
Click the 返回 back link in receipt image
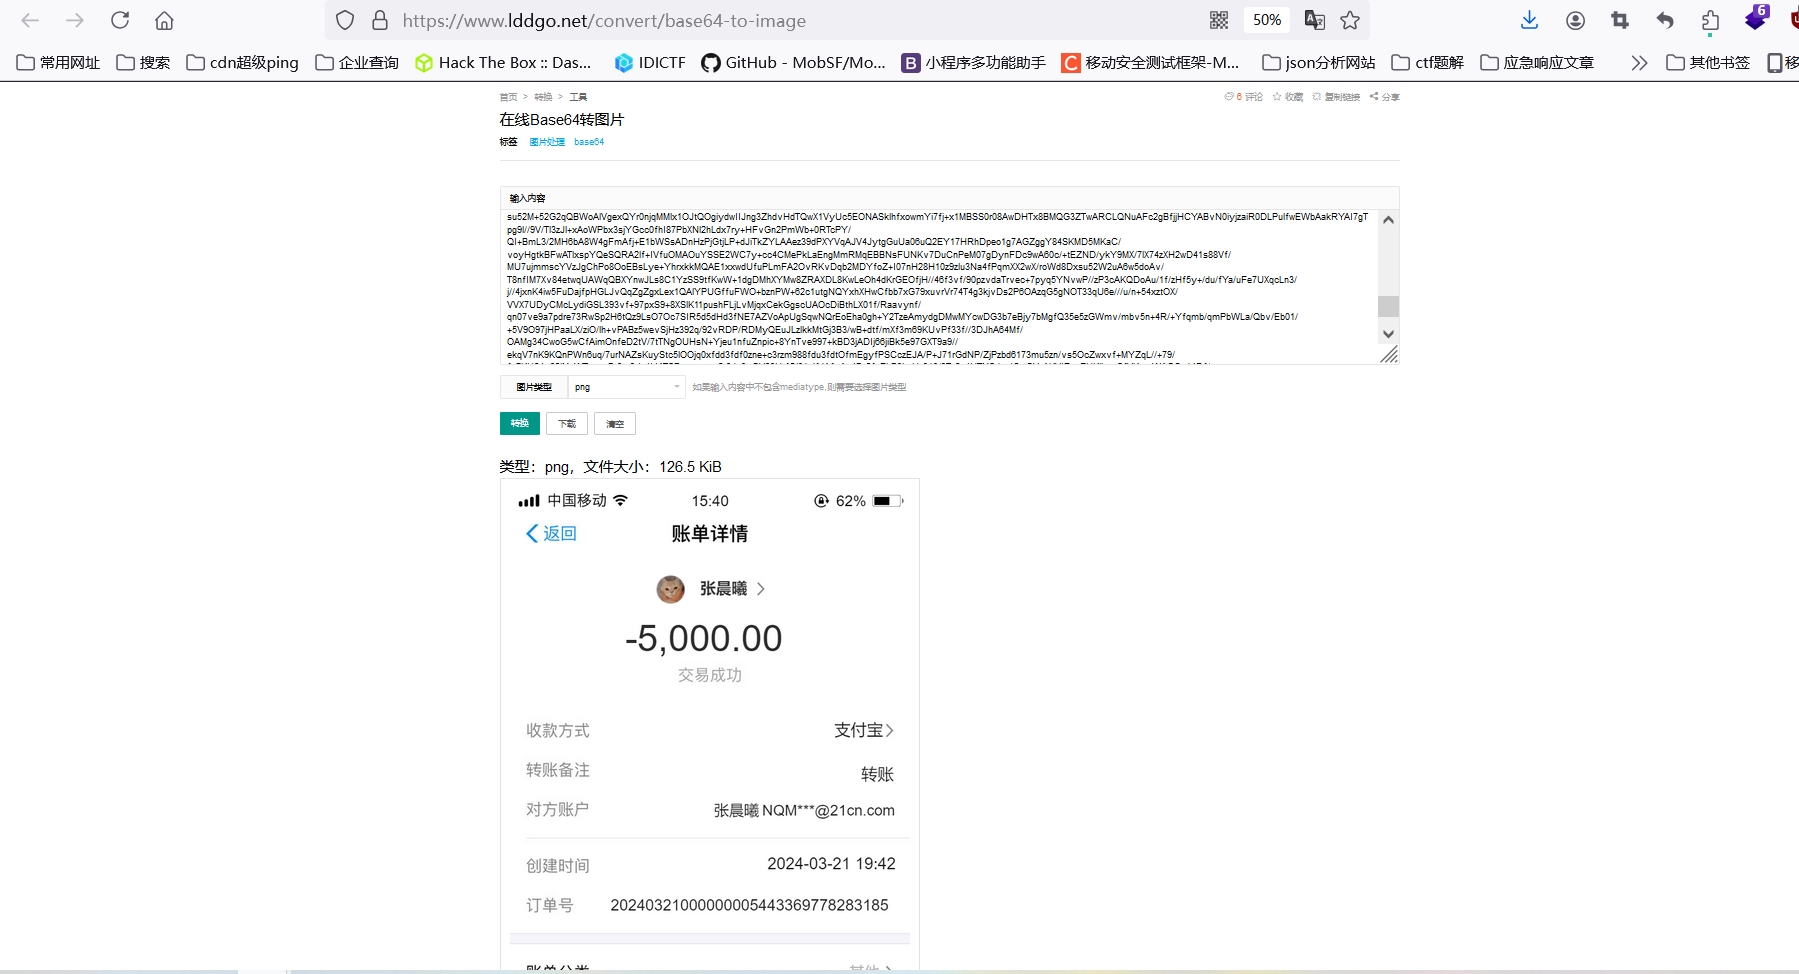click(x=551, y=533)
